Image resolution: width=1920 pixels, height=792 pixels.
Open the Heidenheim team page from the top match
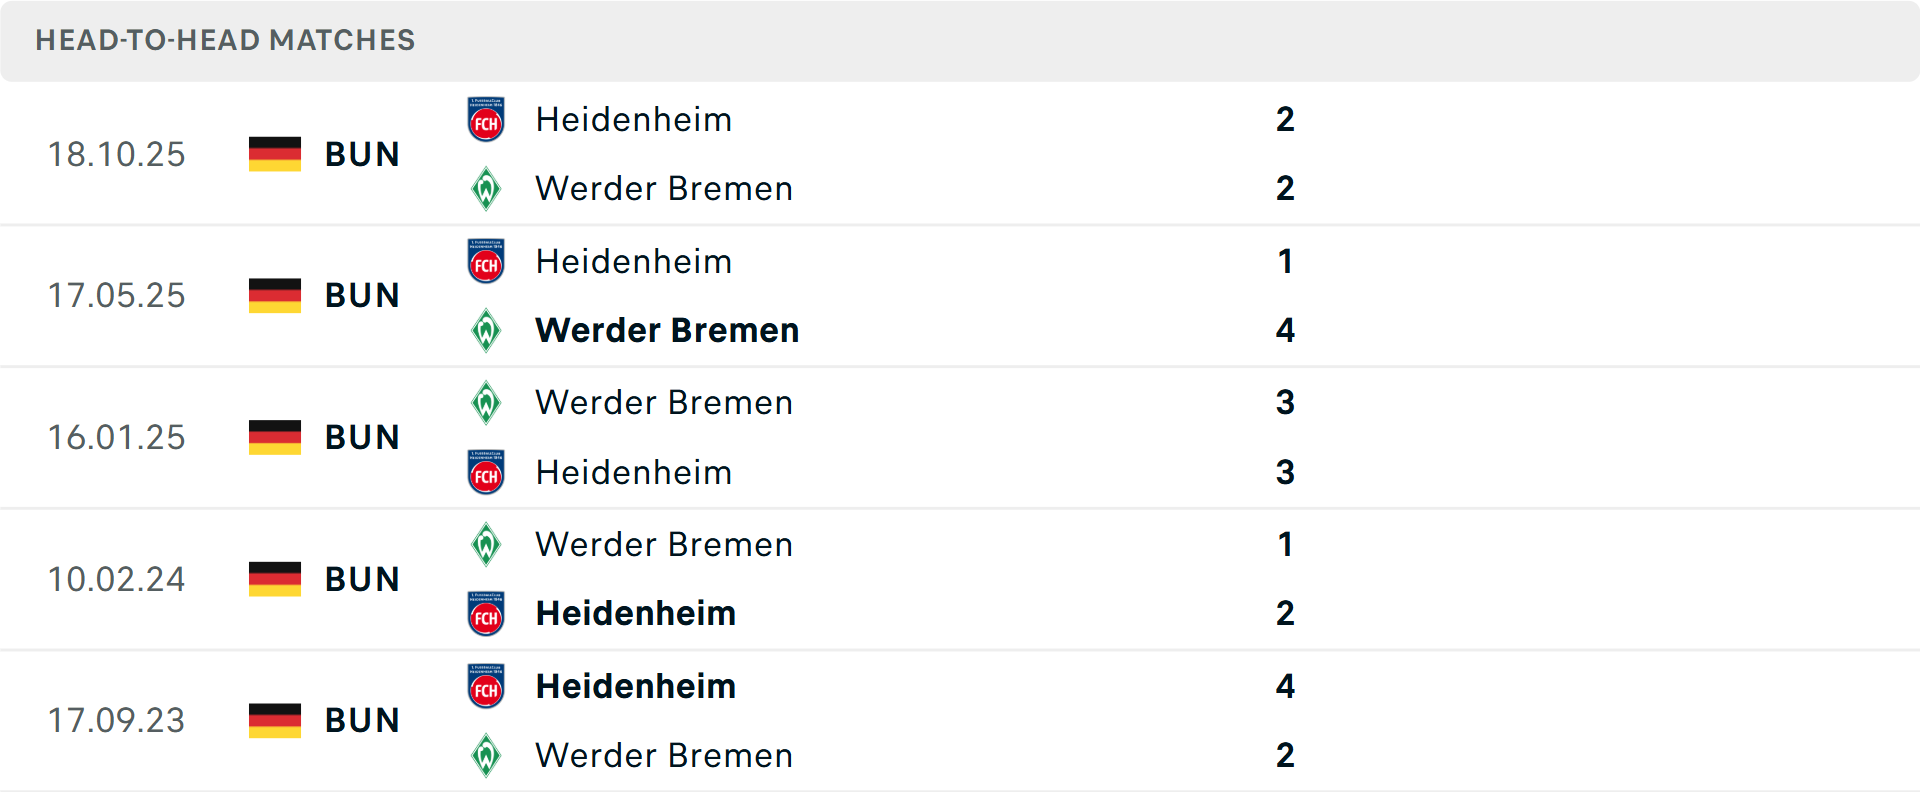[634, 120]
